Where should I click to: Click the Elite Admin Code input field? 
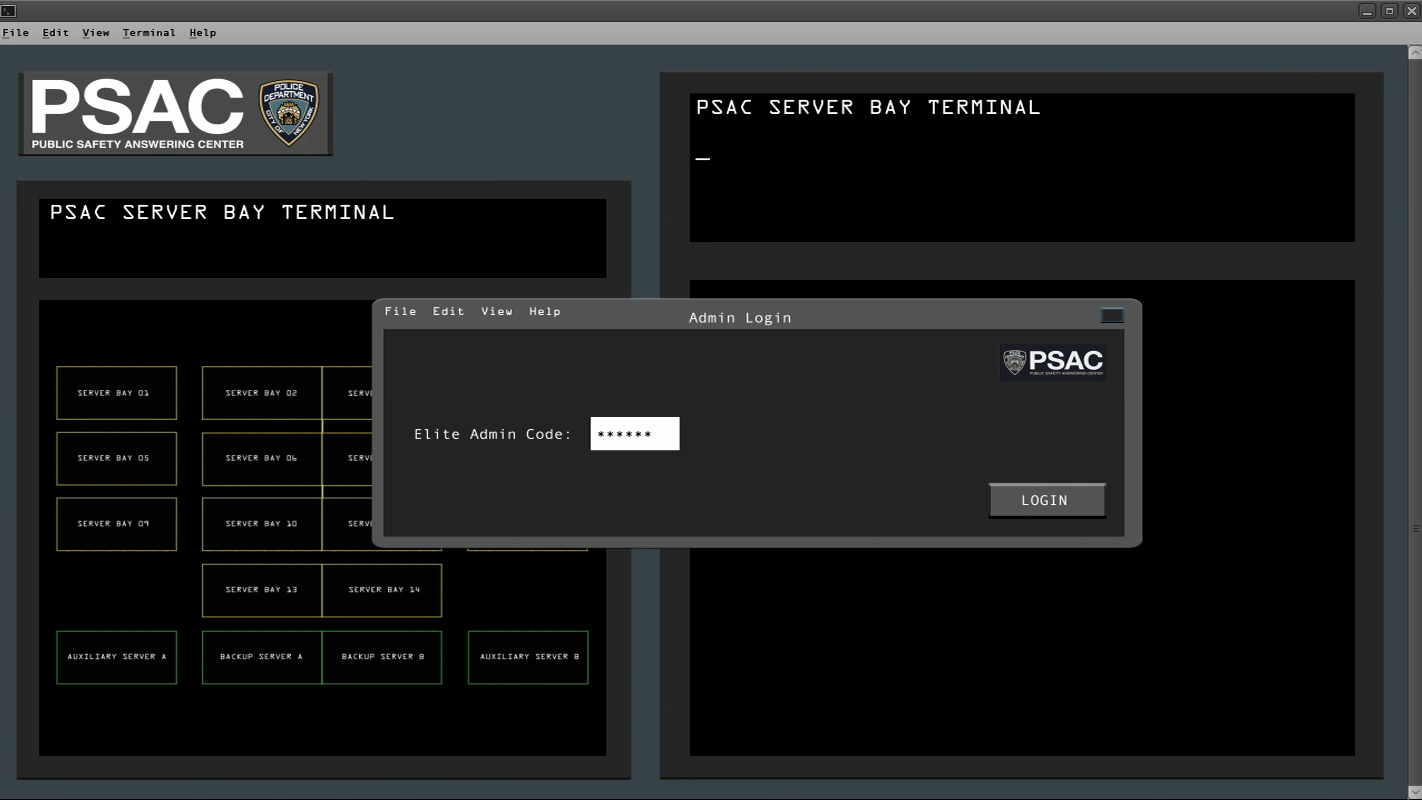[634, 433]
